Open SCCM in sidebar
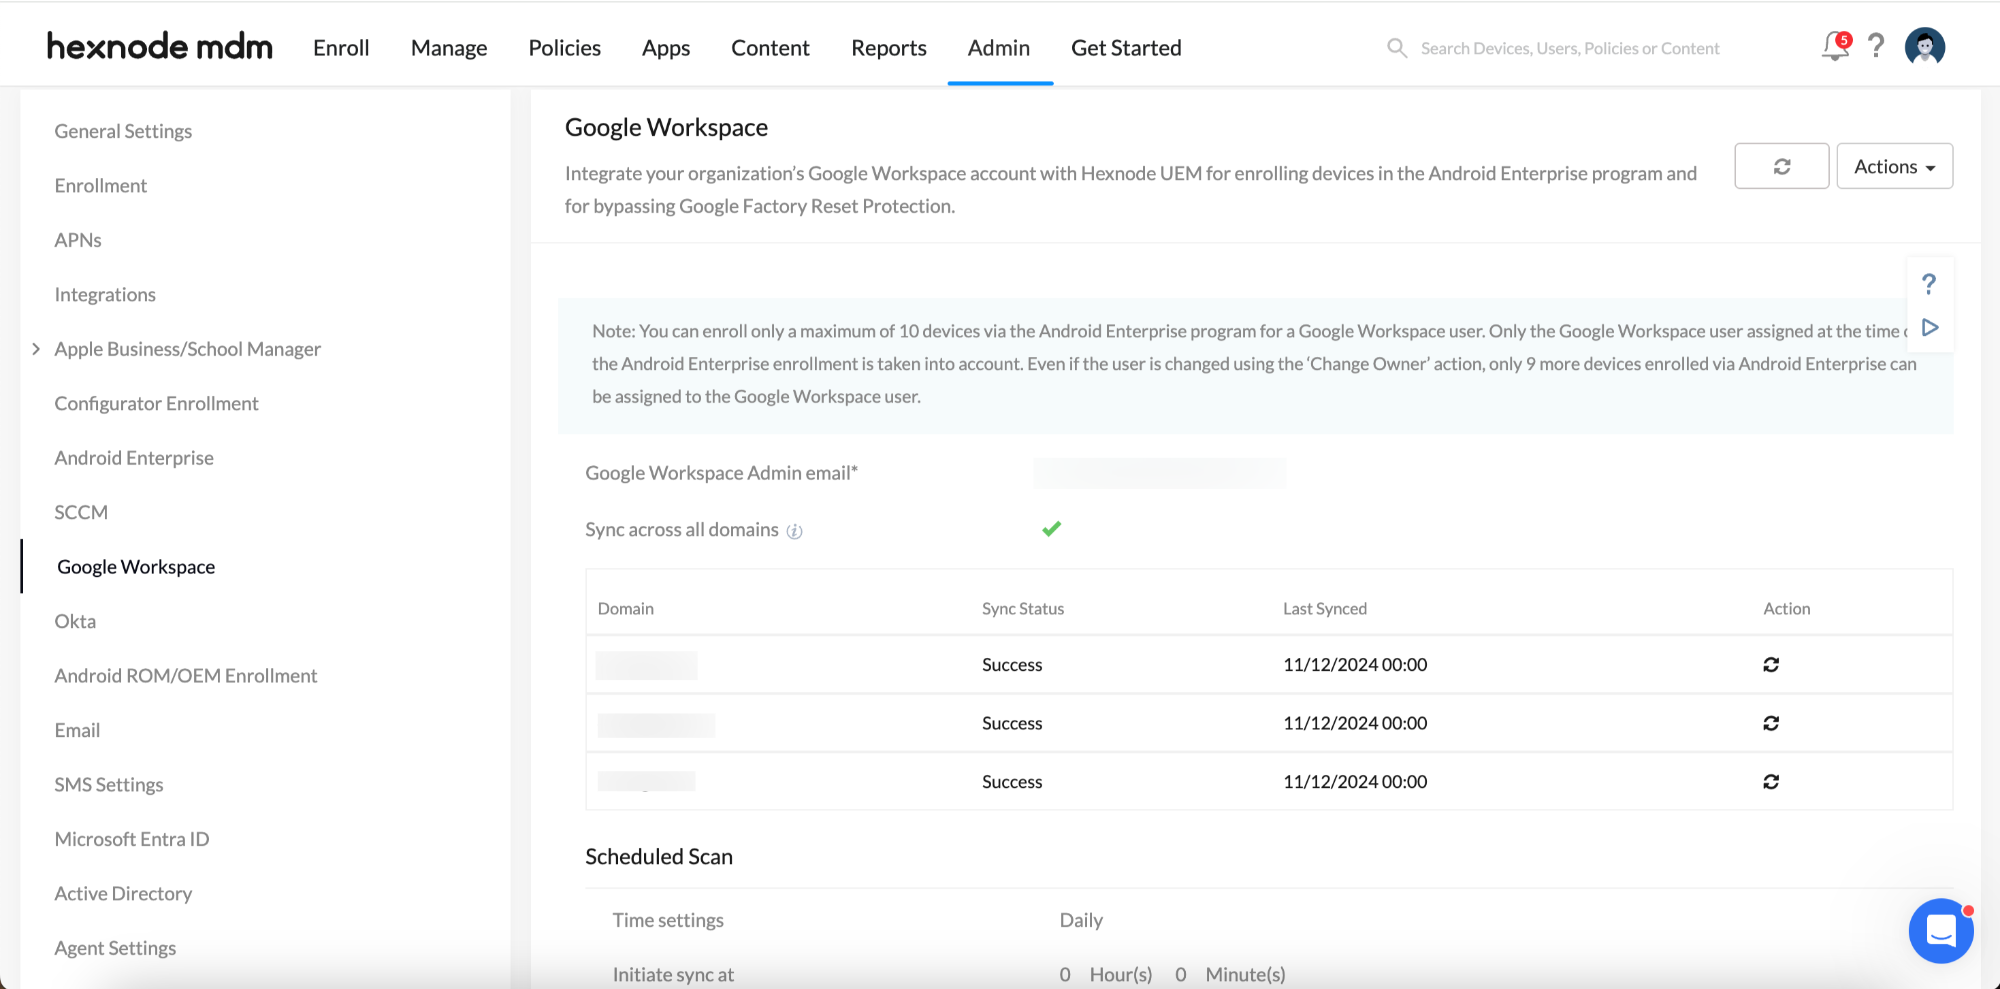 [81, 513]
